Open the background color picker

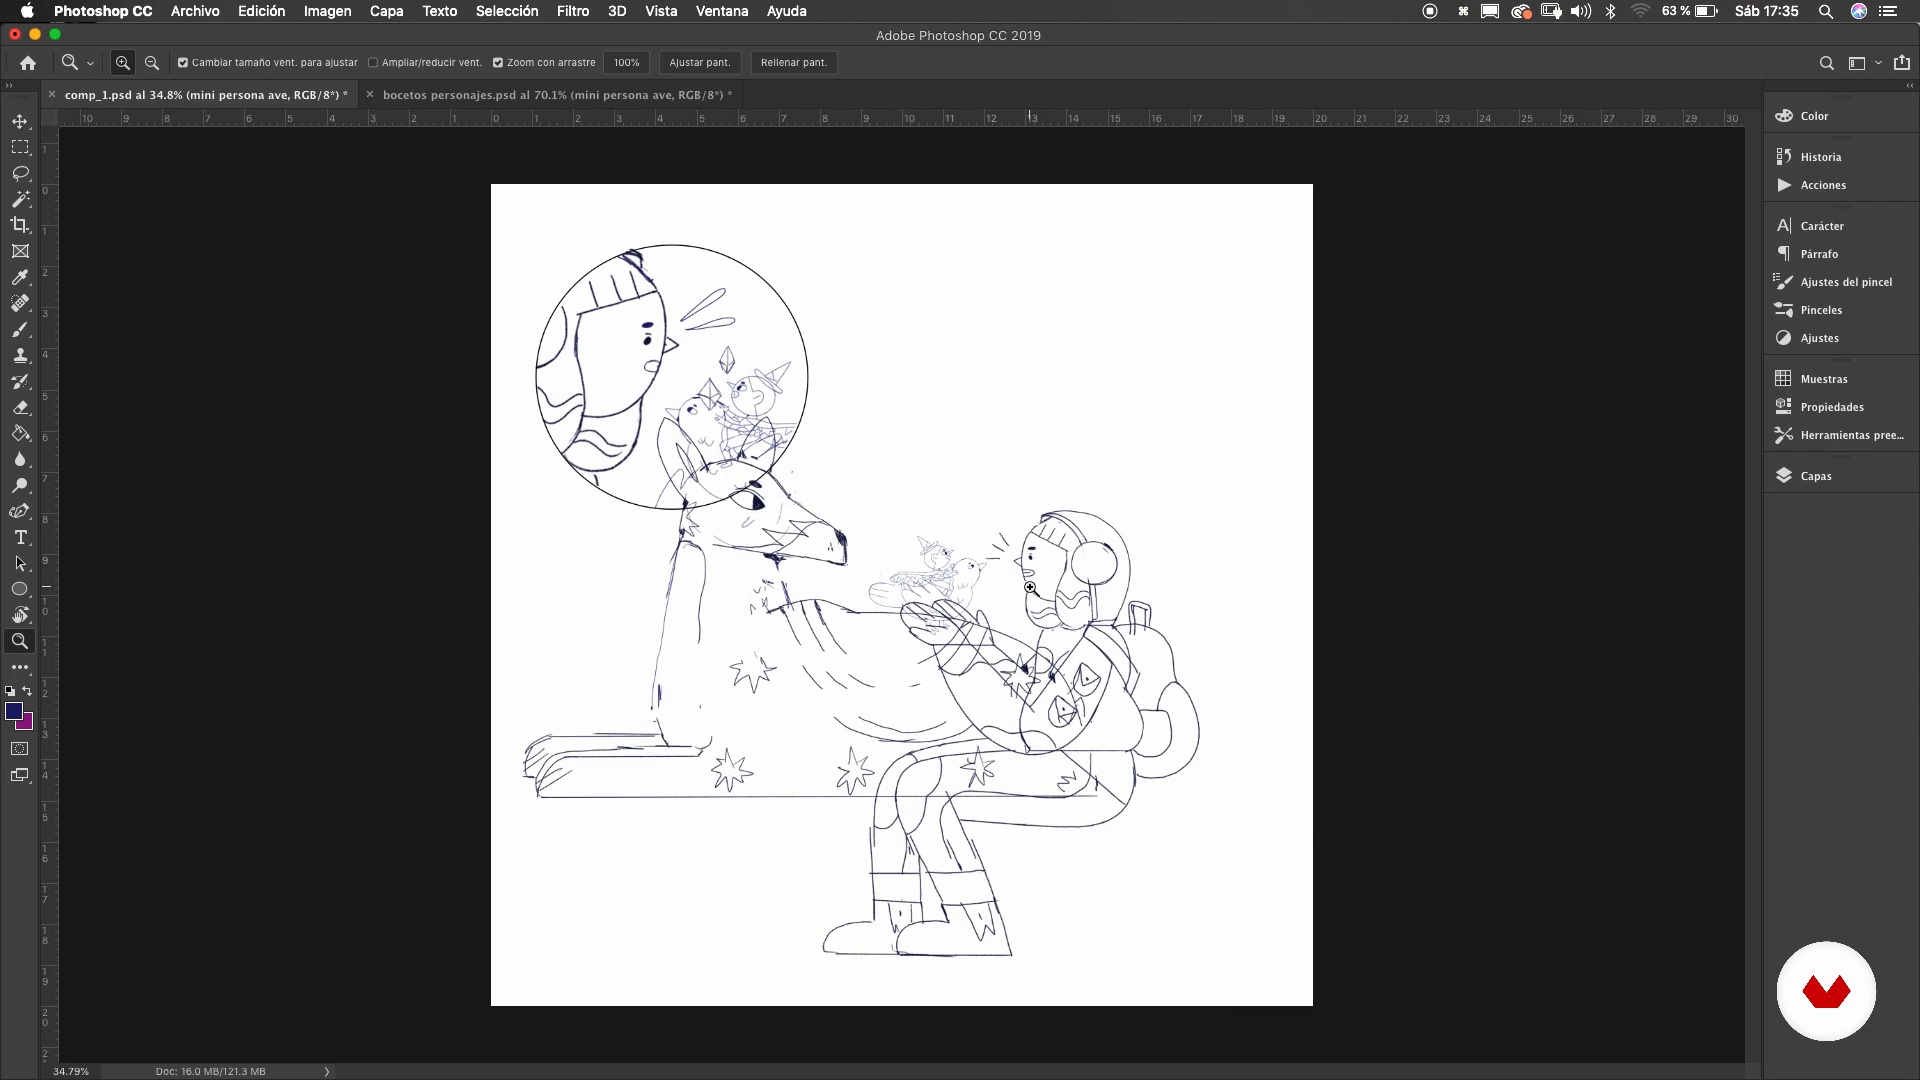coord(26,723)
